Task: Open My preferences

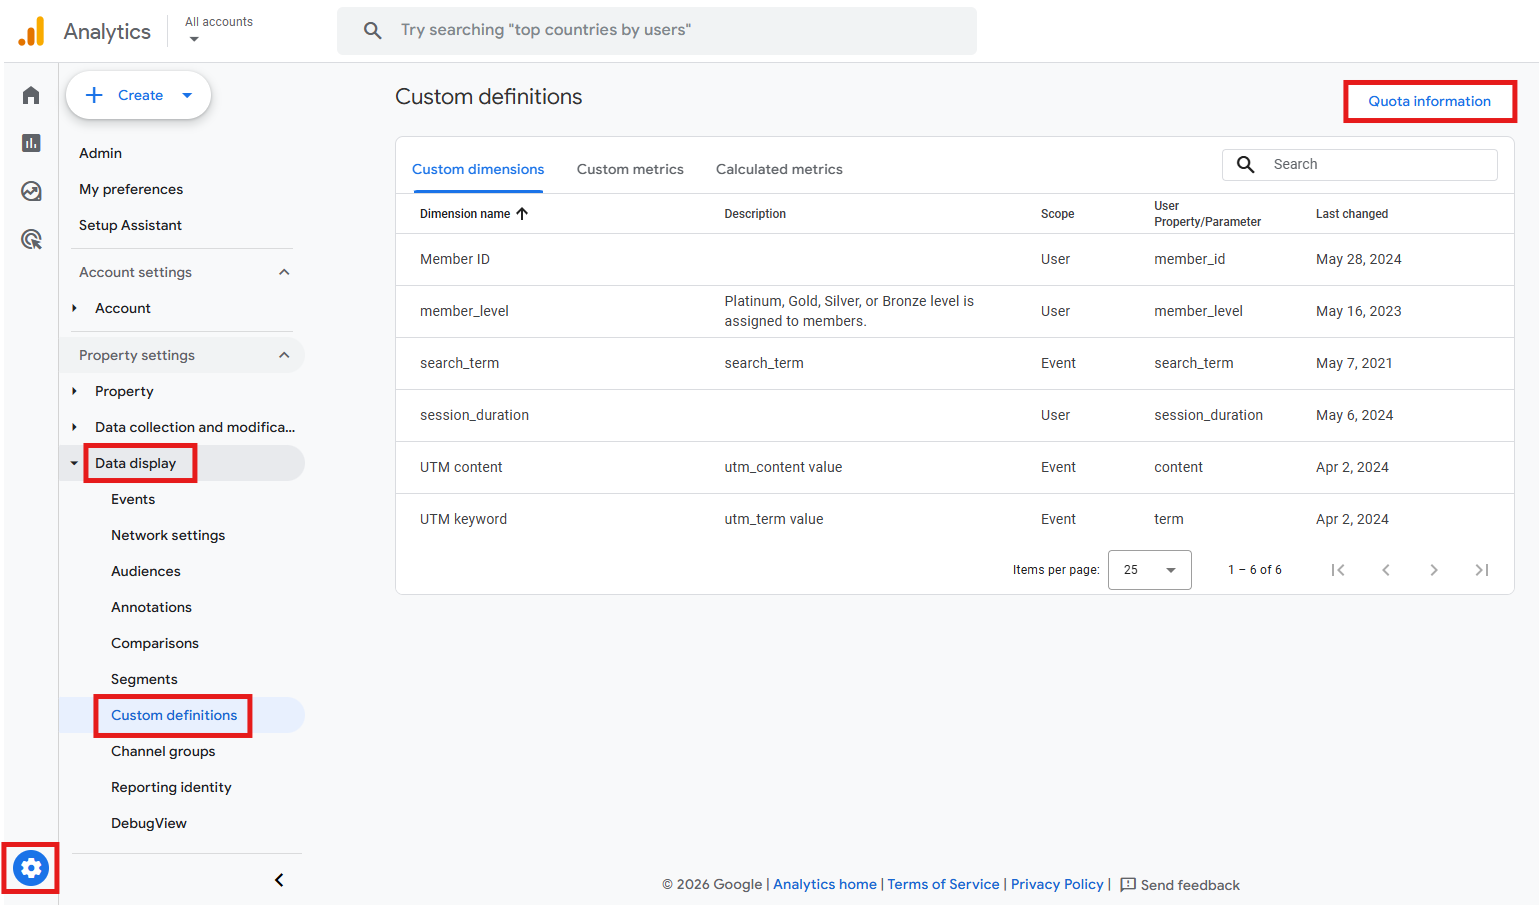Action: pyautogui.click(x=131, y=189)
